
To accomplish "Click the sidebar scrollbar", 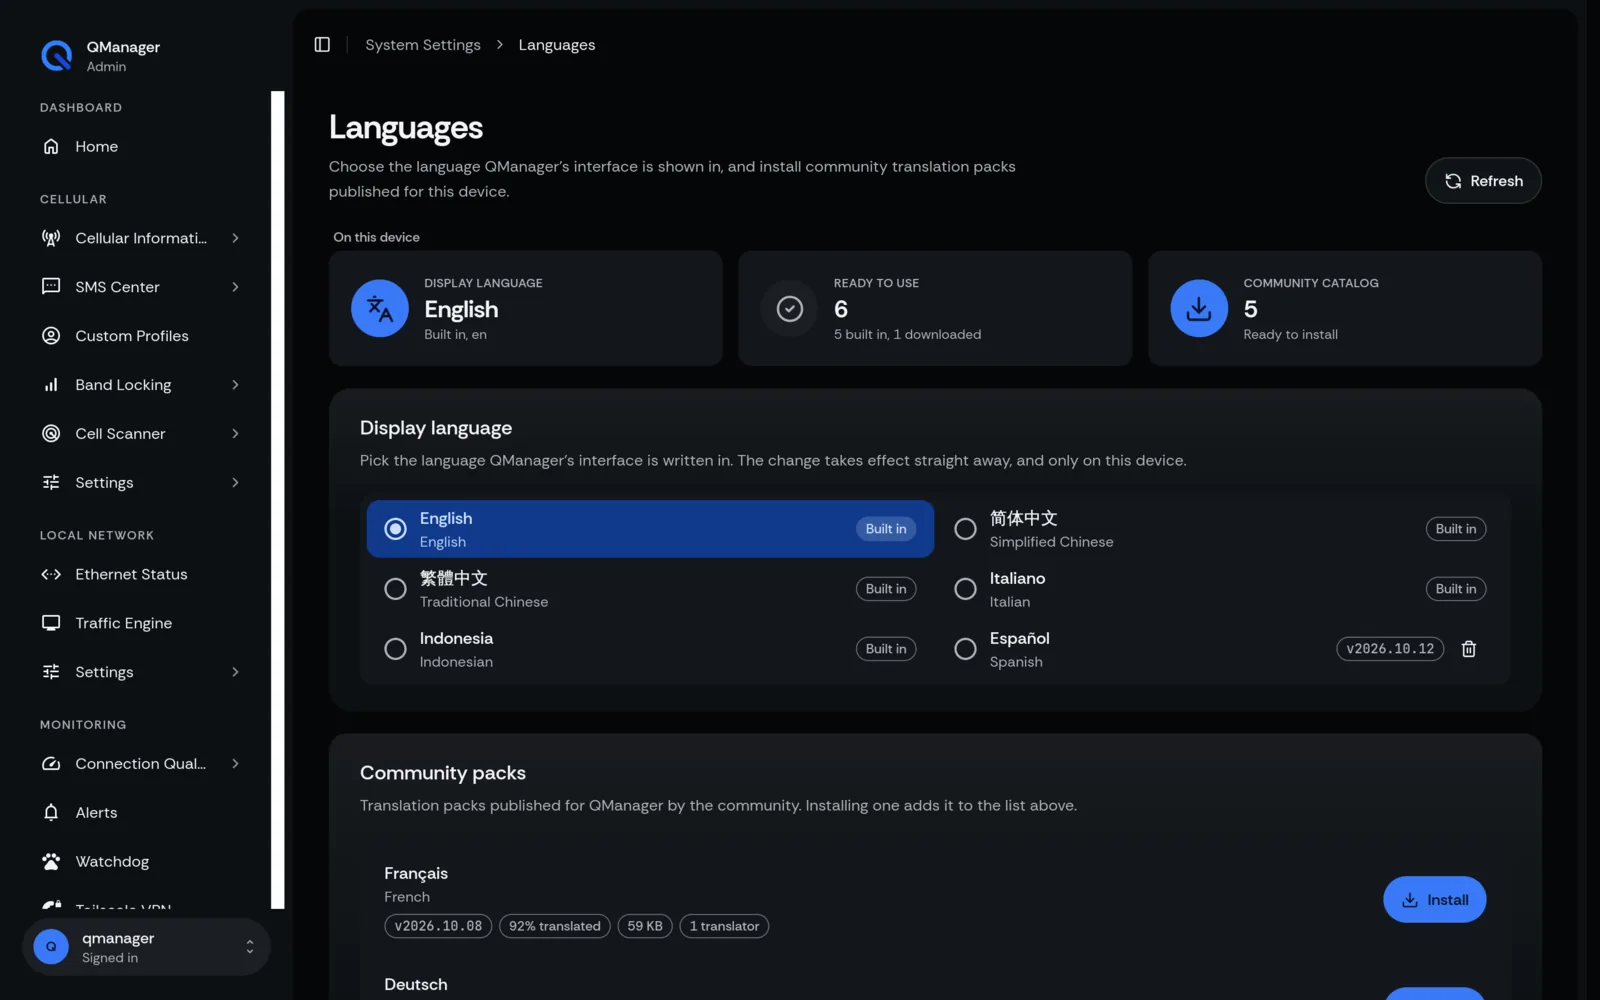I will [278, 500].
